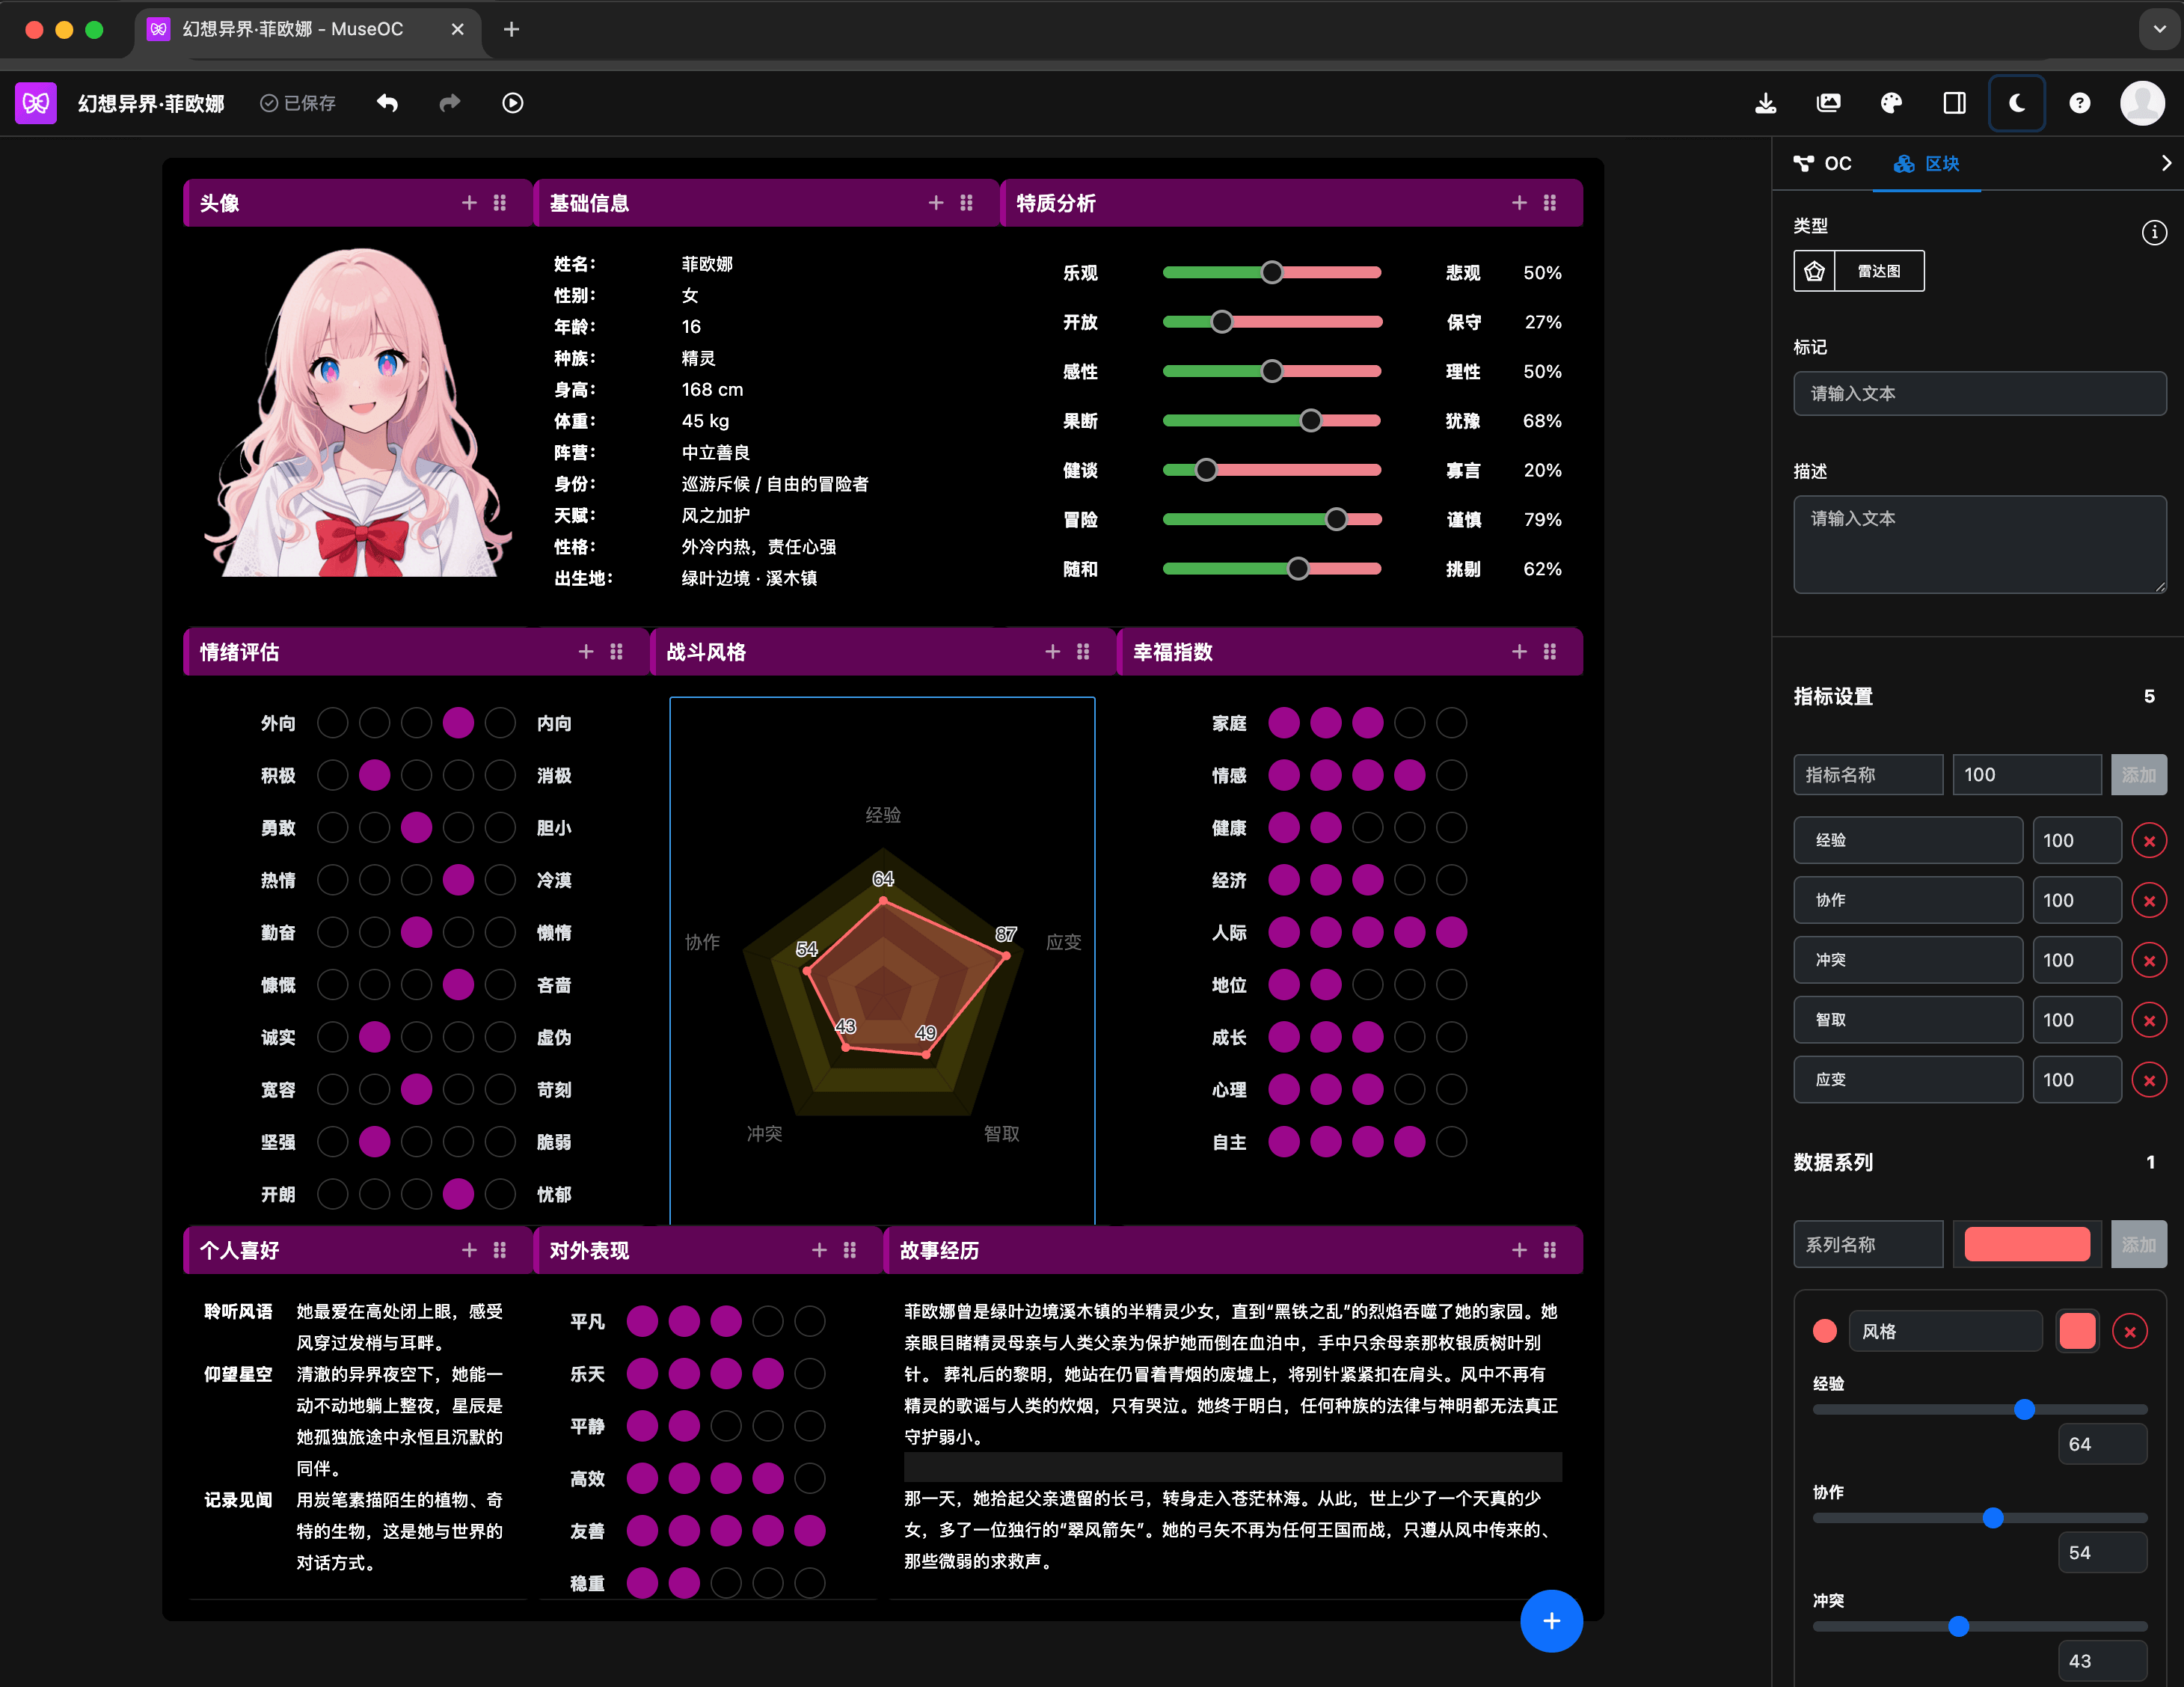Click the redo arrow in toolbar

coord(450,103)
